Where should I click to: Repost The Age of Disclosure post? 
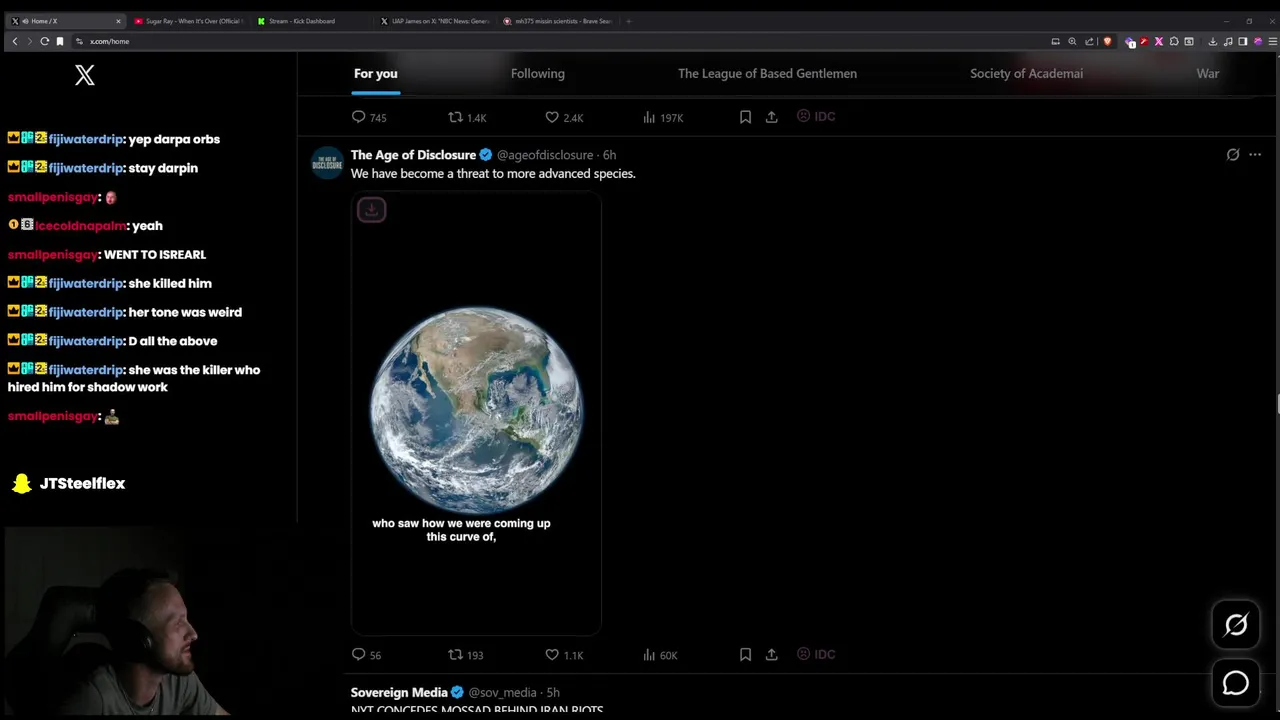[465, 655]
